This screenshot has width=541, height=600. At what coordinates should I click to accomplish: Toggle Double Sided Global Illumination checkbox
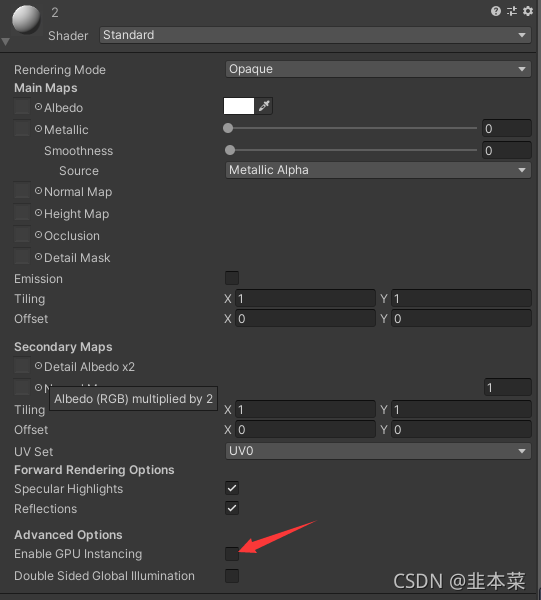(232, 576)
